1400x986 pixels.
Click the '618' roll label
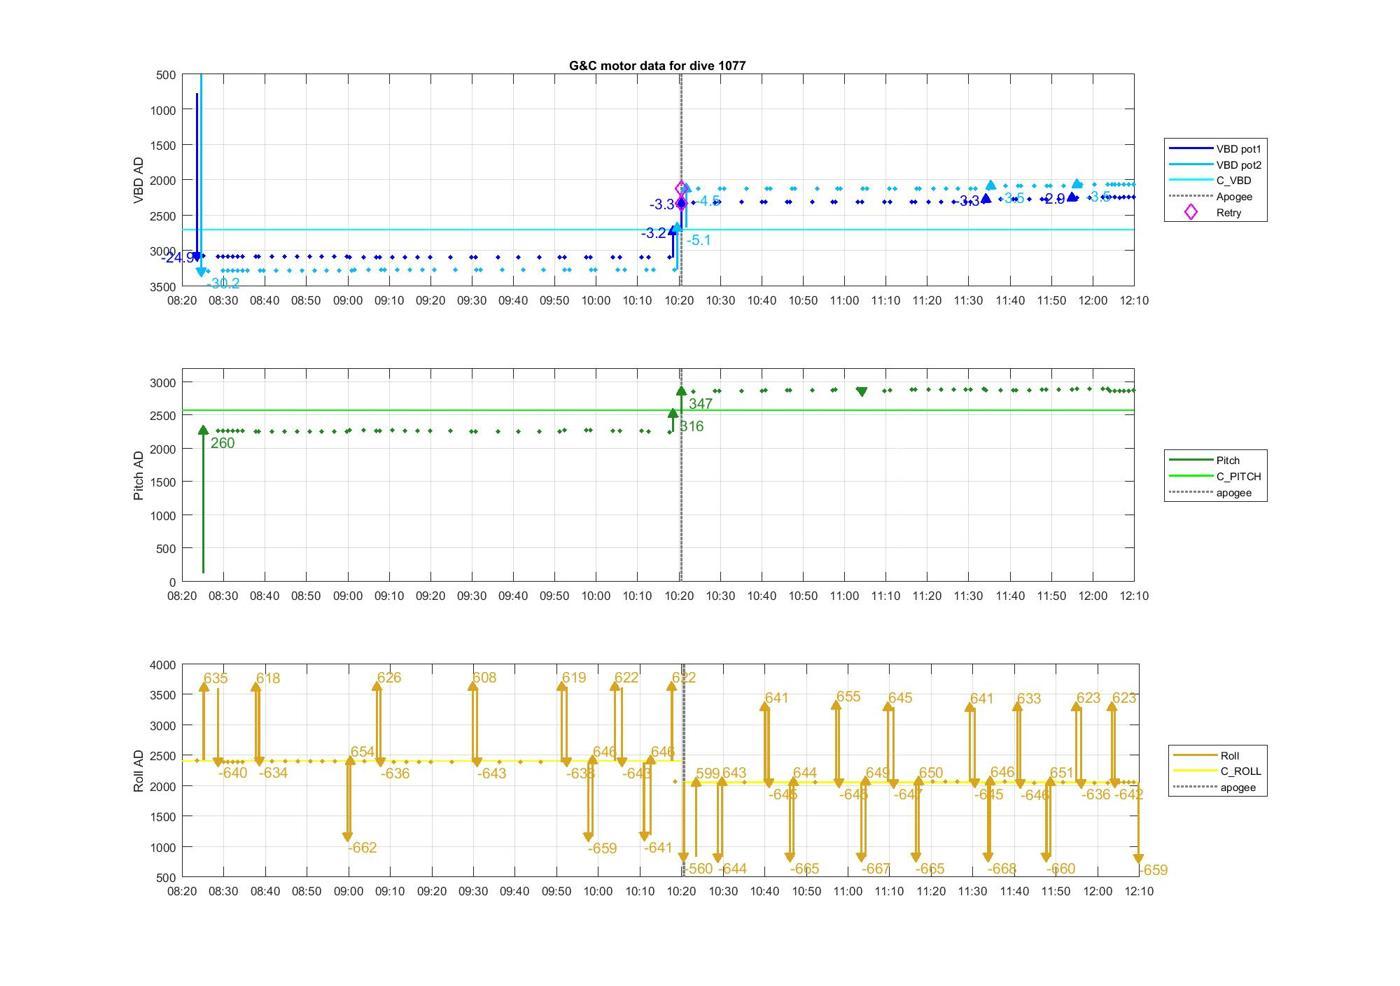[268, 679]
